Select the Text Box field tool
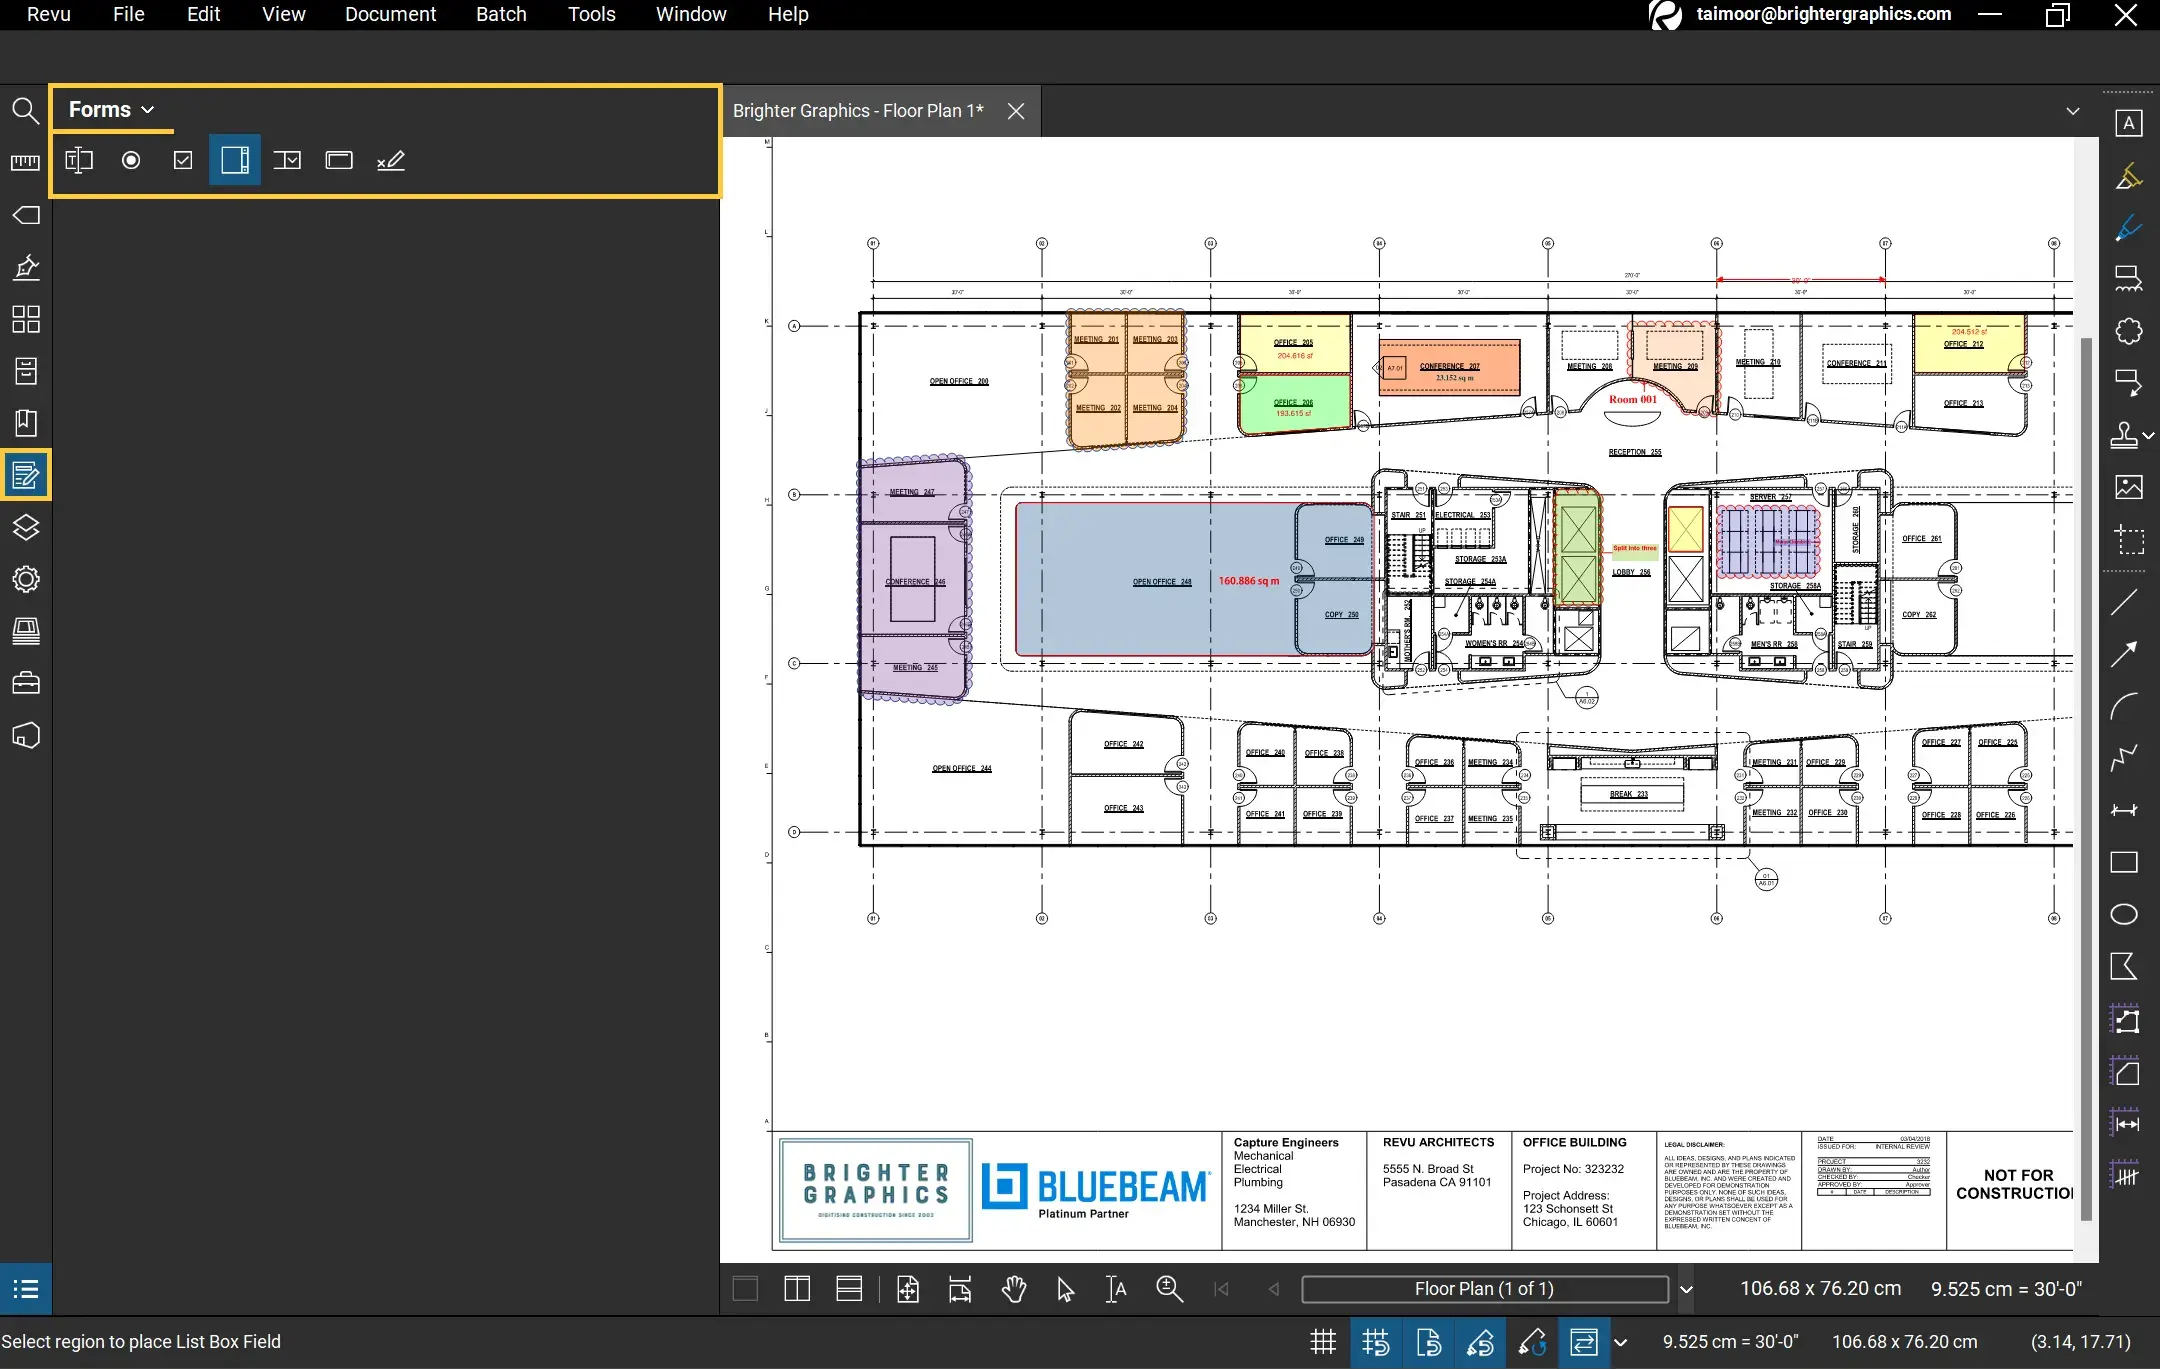Screen dimensions: 2160x1369 point(79,160)
